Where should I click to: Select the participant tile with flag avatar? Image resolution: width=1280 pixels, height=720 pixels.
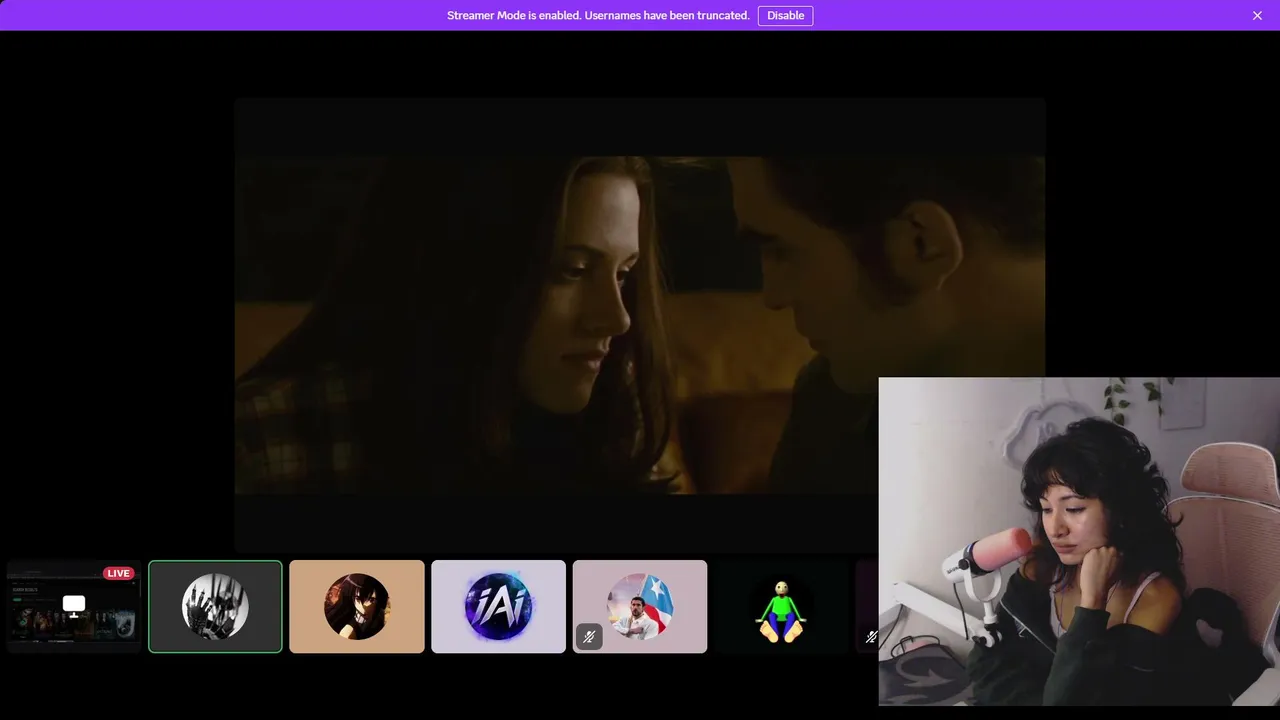pyautogui.click(x=640, y=606)
